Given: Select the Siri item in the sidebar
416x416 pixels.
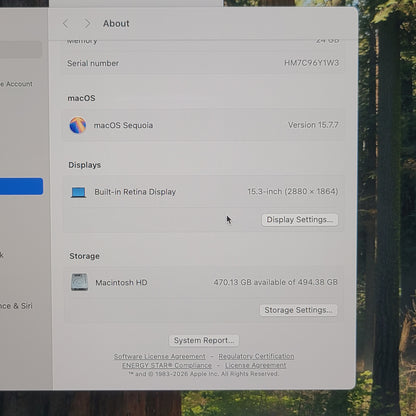Looking at the screenshot, I should [x=16, y=306].
